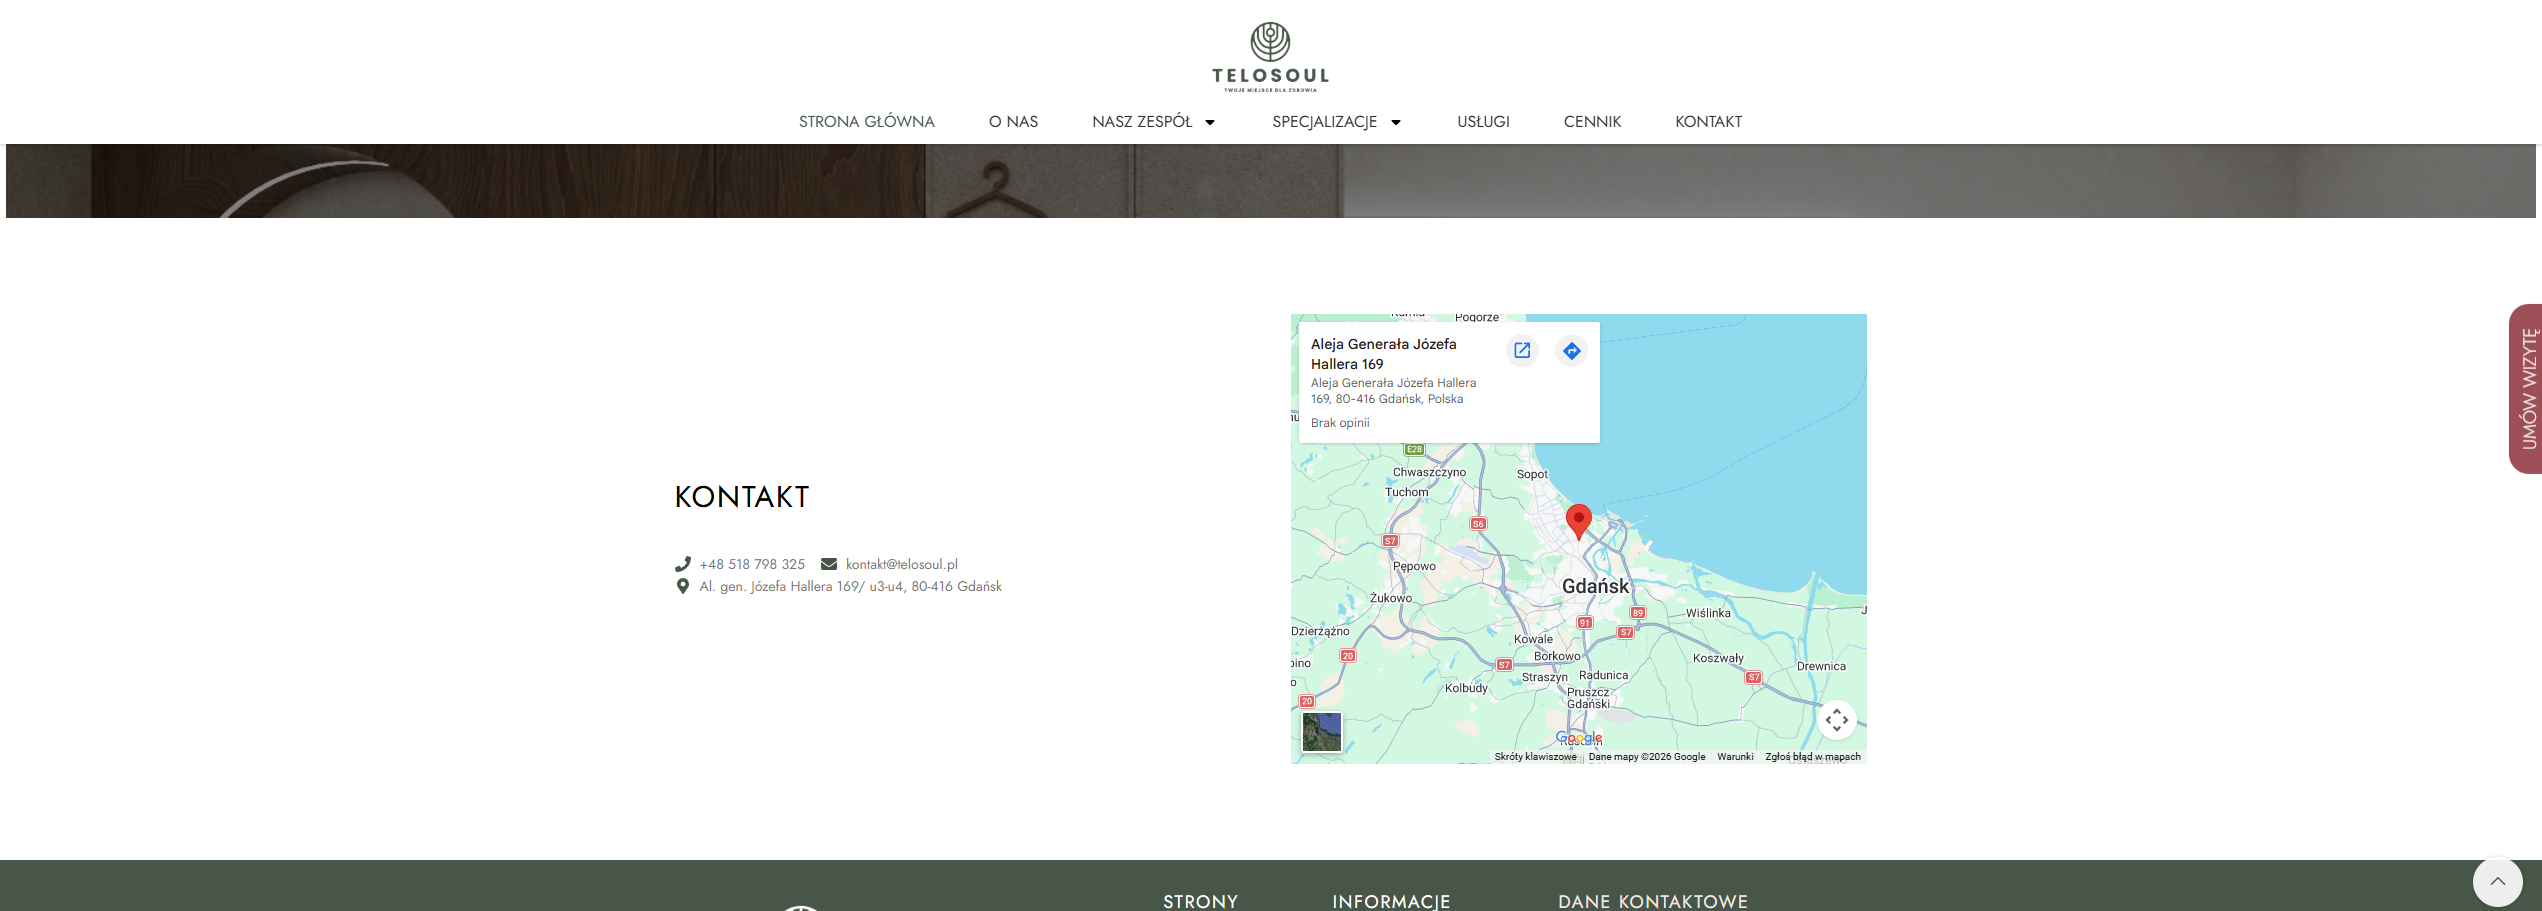Go to Strona Główna page
The width and height of the screenshot is (2542, 911).
[866, 122]
